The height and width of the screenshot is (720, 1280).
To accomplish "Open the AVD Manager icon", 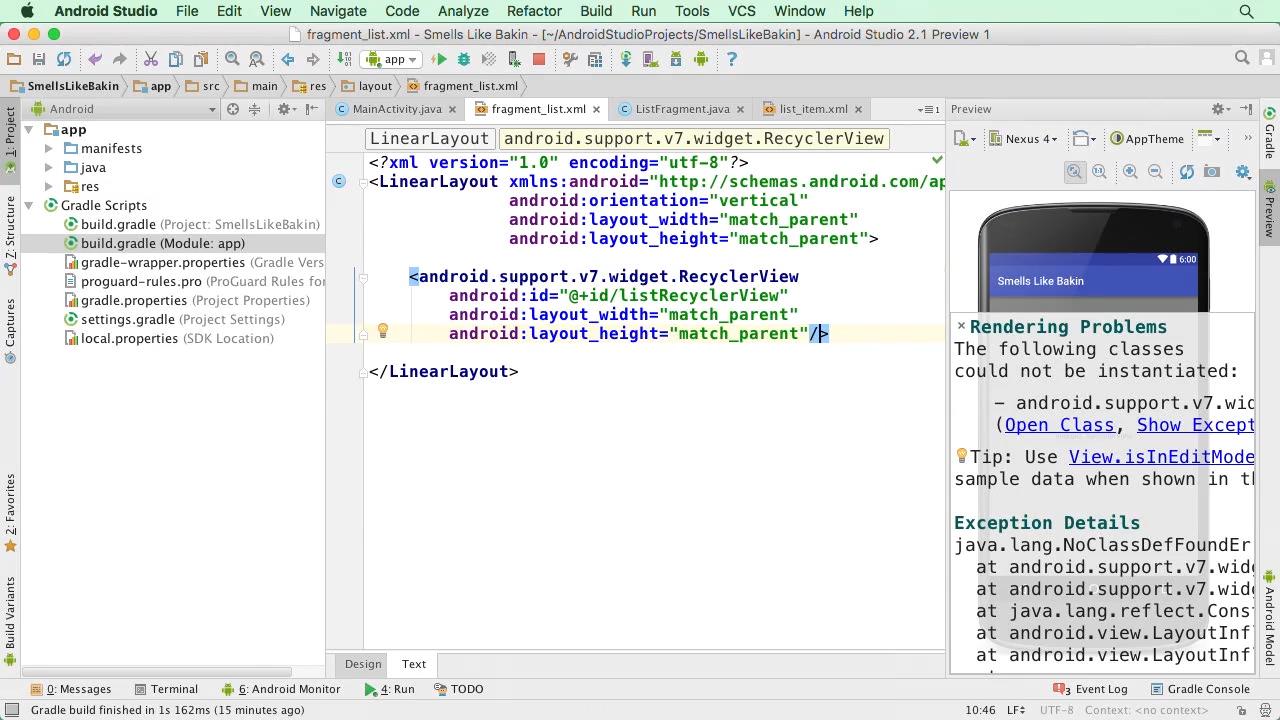I will tap(651, 60).
